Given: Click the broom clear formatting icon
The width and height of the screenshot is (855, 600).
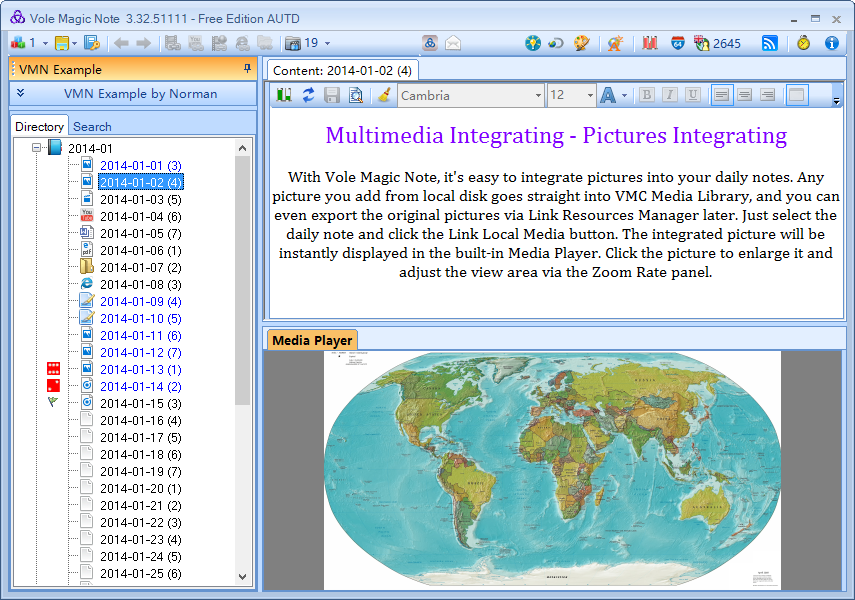Looking at the screenshot, I should tap(384, 95).
